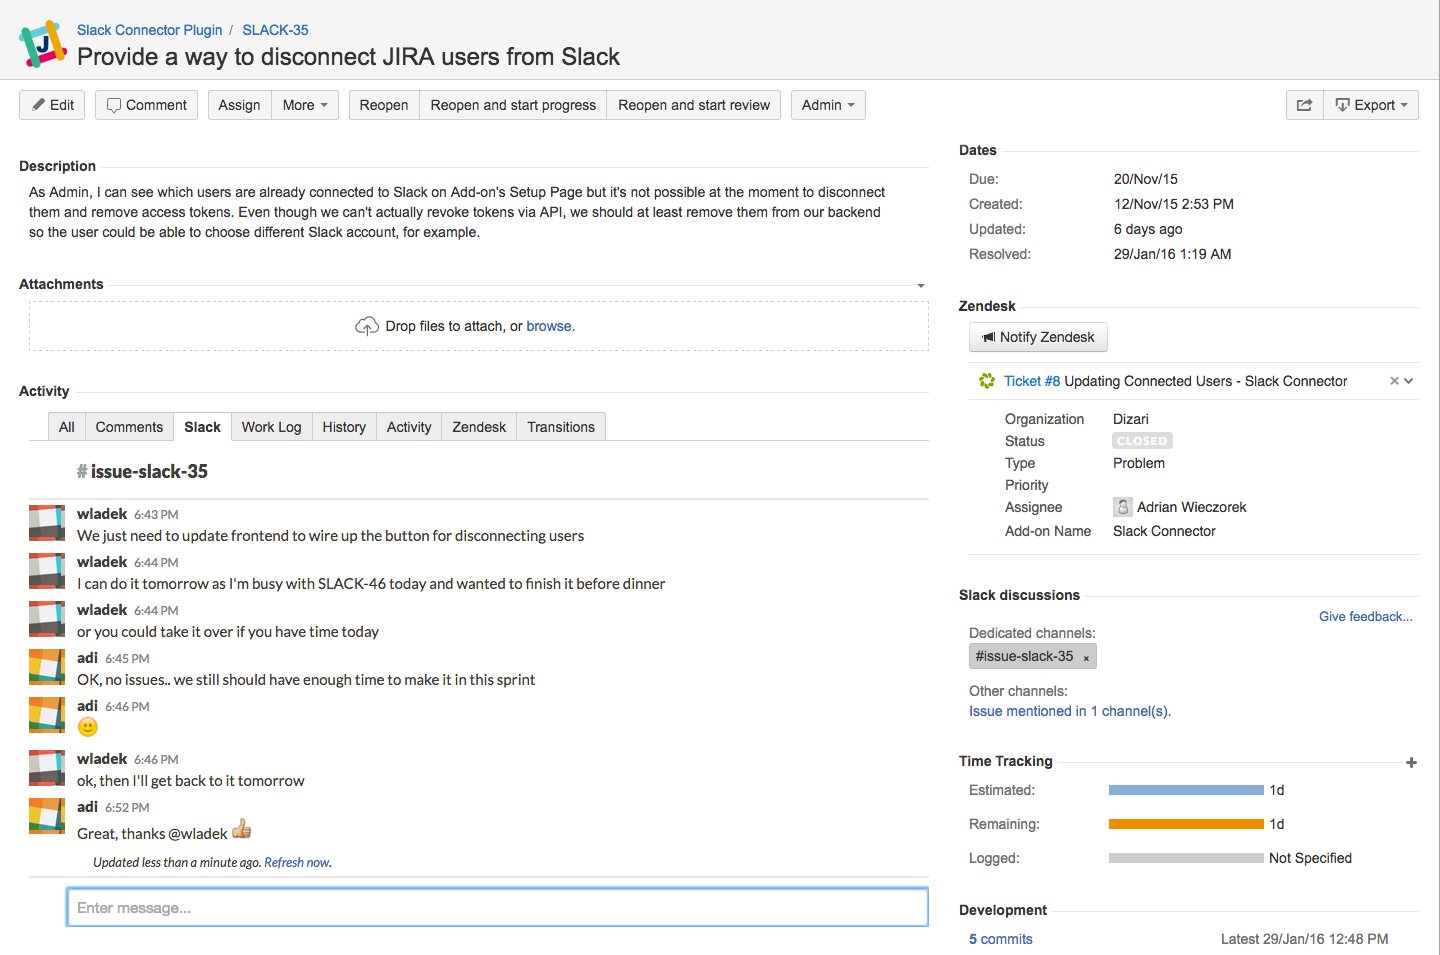Viewport: 1440px width, 955px height.
Task: Select the Slack activity tab
Action: click(202, 427)
